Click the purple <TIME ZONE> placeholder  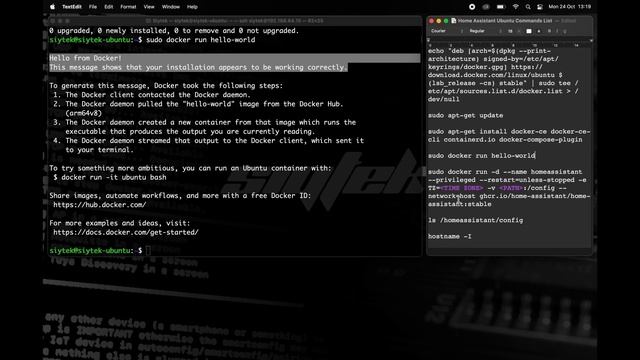click(x=462, y=188)
